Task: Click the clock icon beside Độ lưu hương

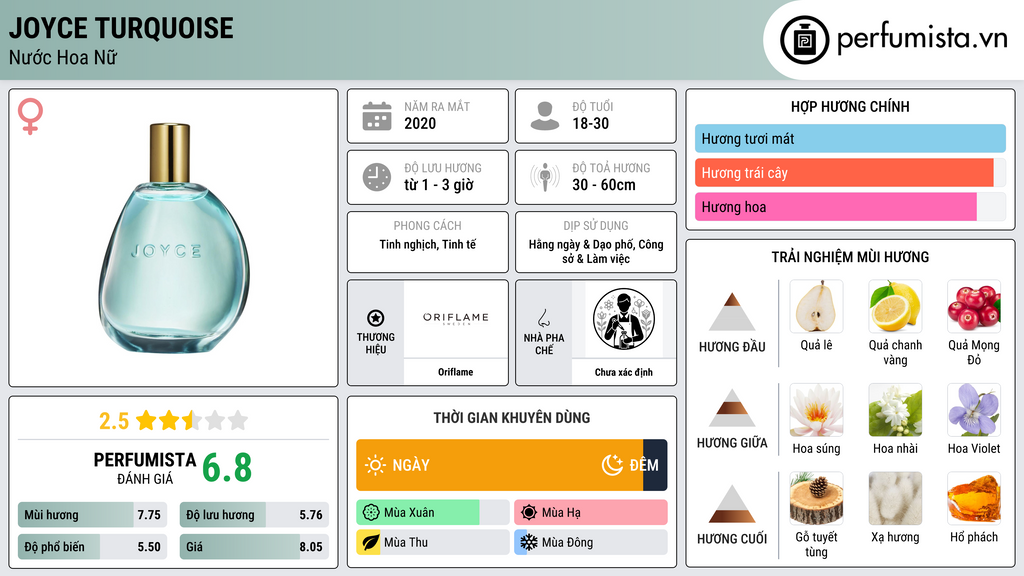Action: (x=377, y=177)
